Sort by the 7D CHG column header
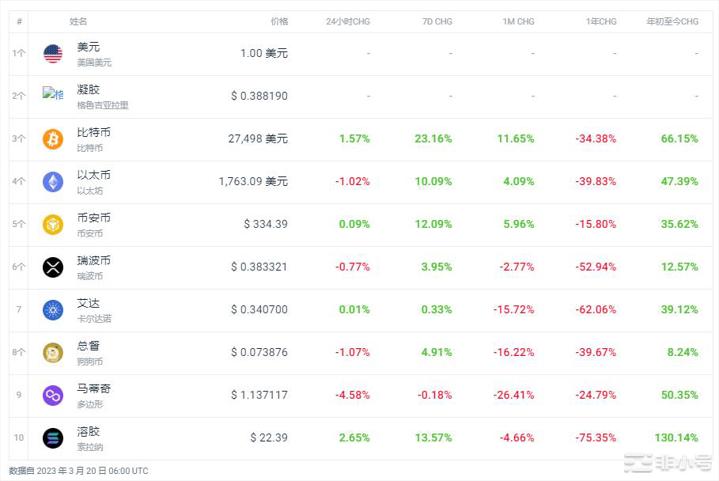 pos(437,22)
